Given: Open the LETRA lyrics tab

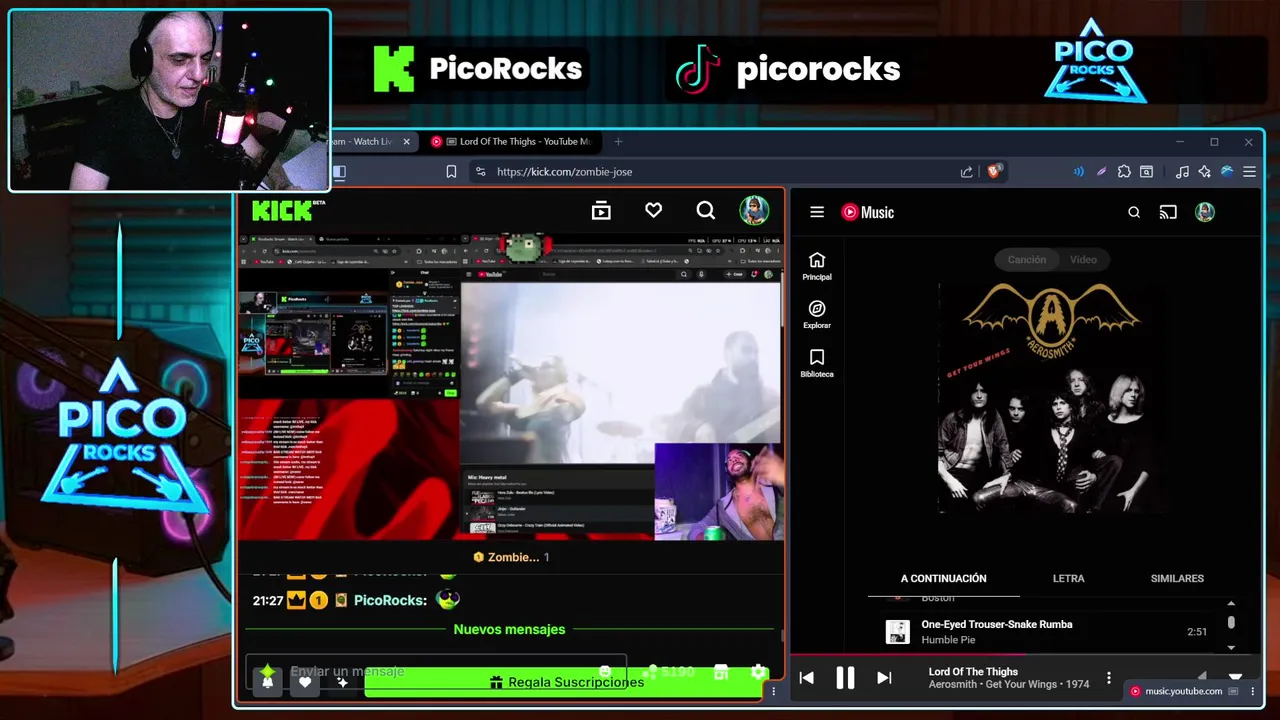Looking at the screenshot, I should (x=1068, y=578).
